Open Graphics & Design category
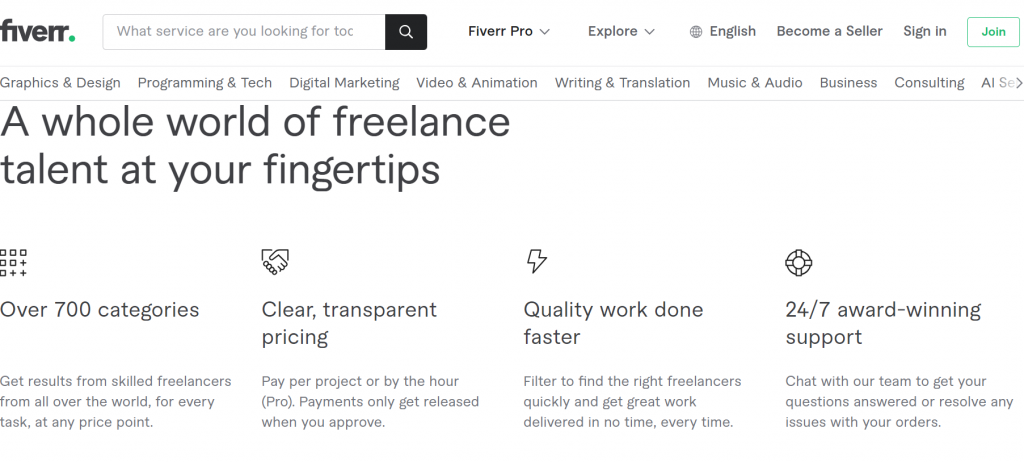This screenshot has height=462, width=1024. tap(60, 83)
